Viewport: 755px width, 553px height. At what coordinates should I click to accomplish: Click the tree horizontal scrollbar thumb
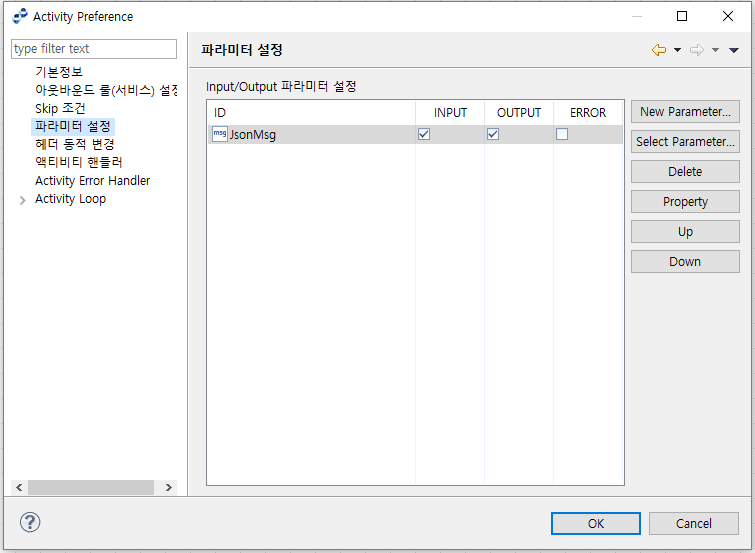pyautogui.click(x=91, y=487)
